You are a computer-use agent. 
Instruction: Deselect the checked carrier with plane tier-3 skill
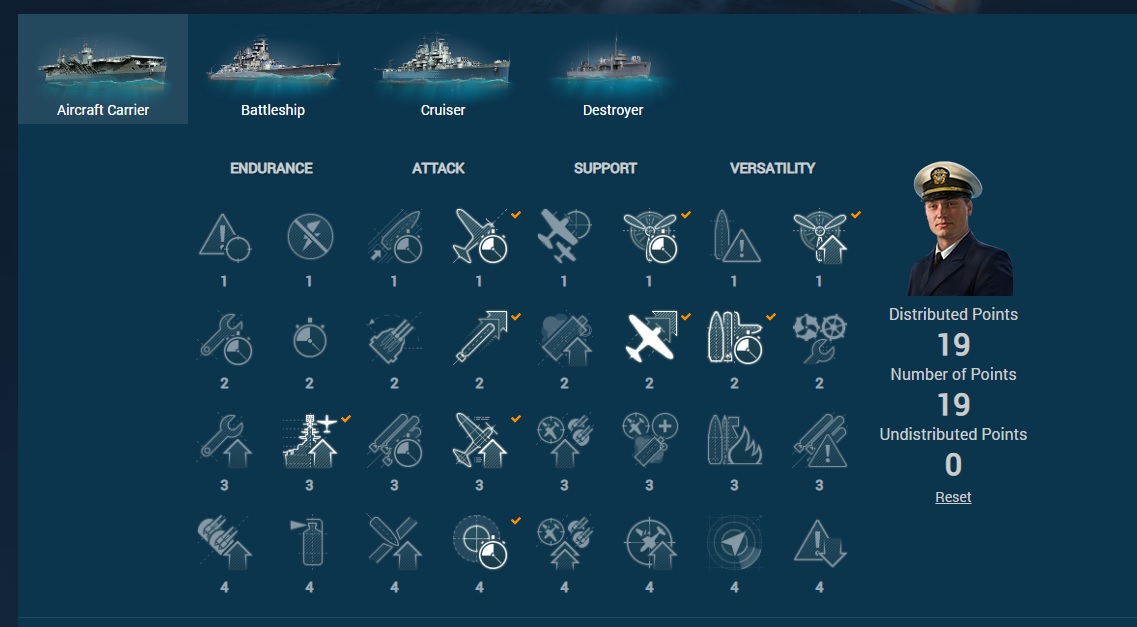click(x=310, y=441)
